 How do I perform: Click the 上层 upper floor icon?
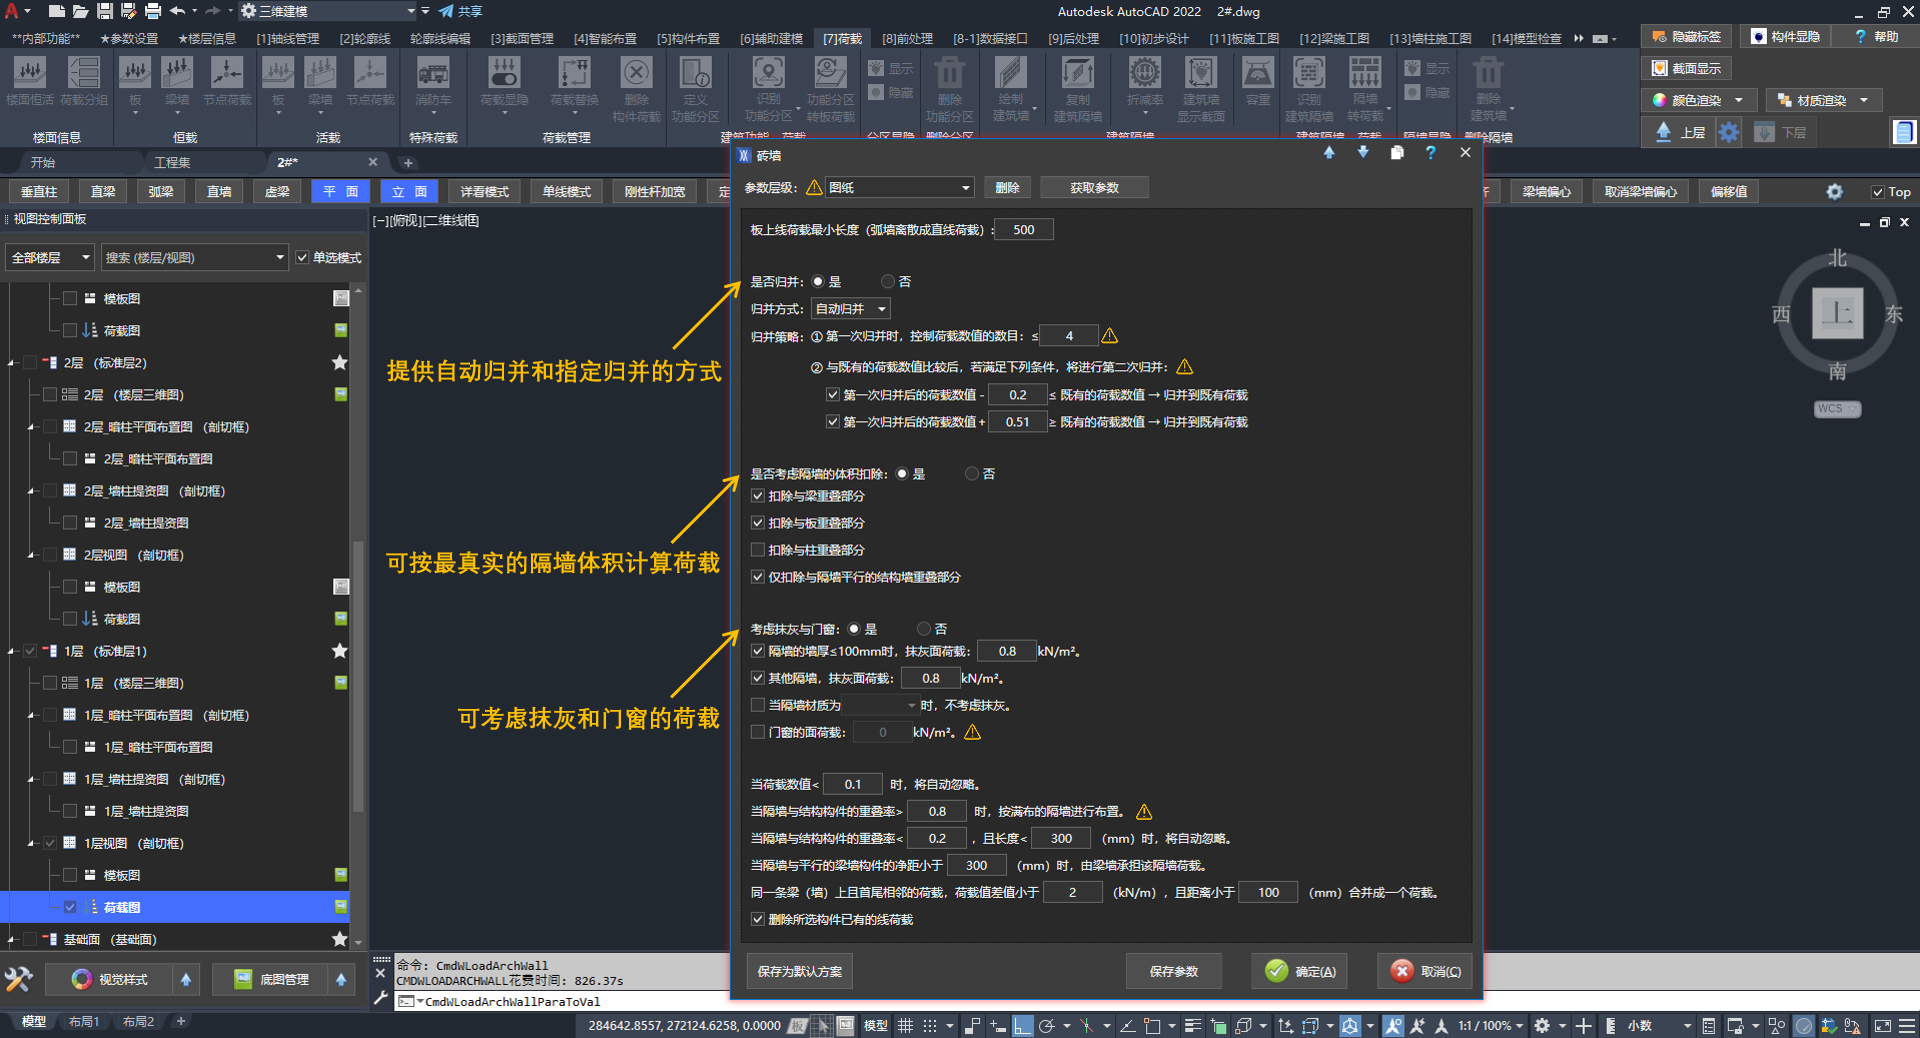pyautogui.click(x=1679, y=132)
